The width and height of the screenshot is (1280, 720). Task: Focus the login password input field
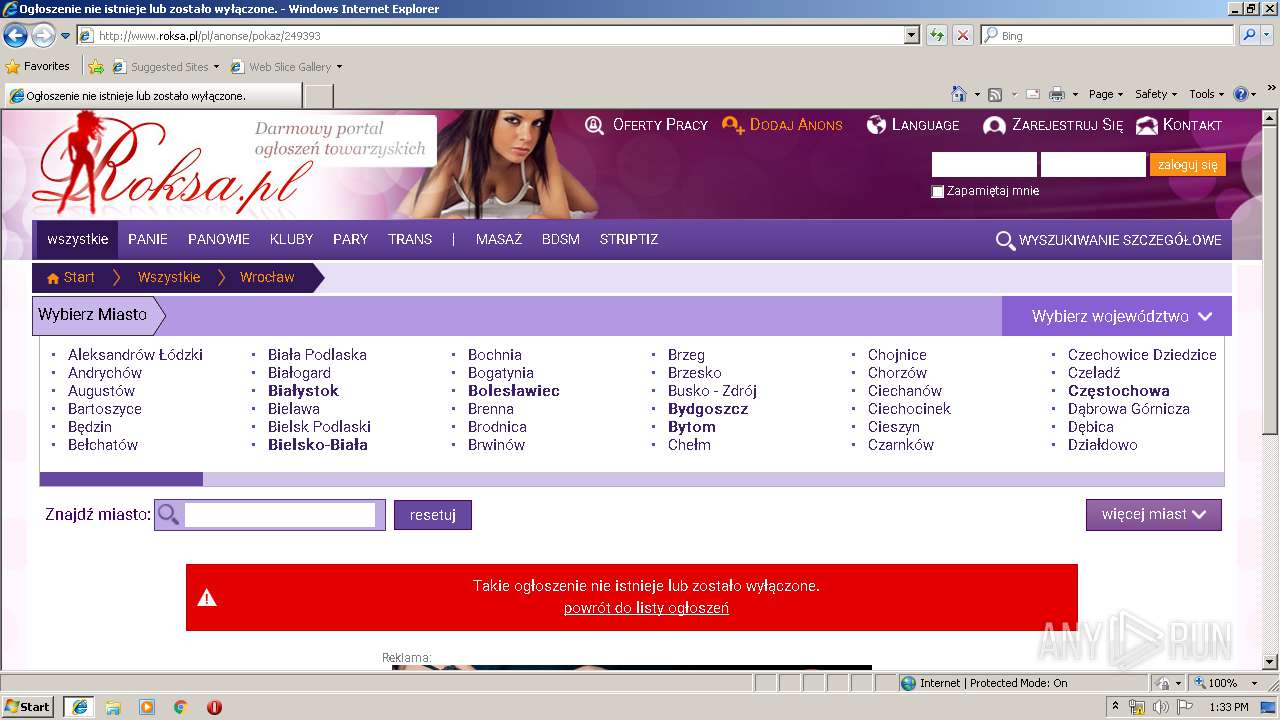(x=1093, y=165)
